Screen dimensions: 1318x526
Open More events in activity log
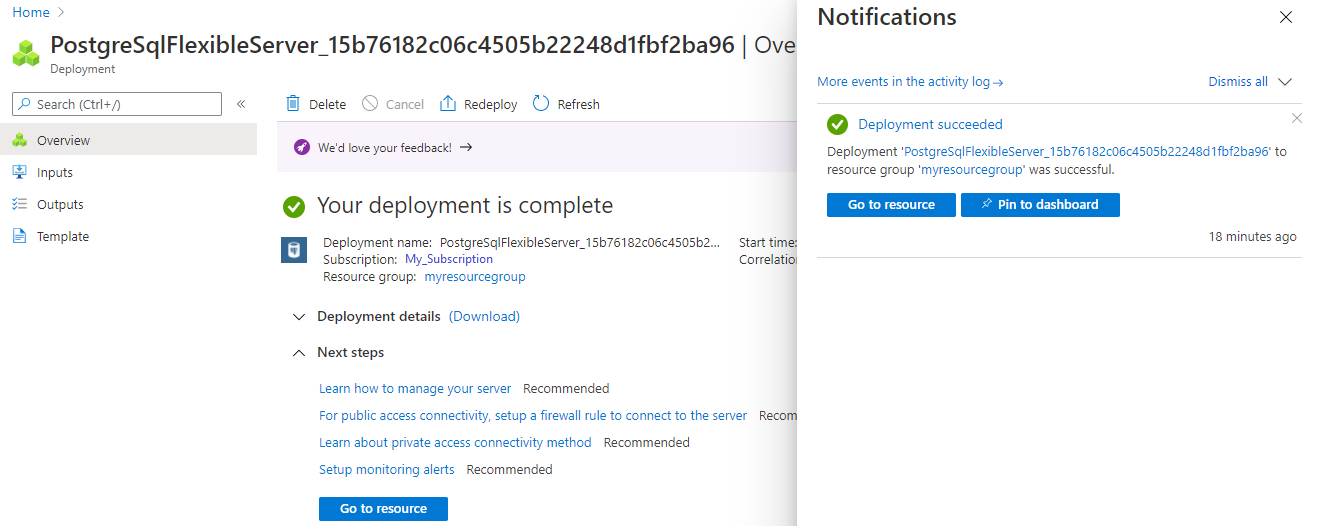pos(910,82)
